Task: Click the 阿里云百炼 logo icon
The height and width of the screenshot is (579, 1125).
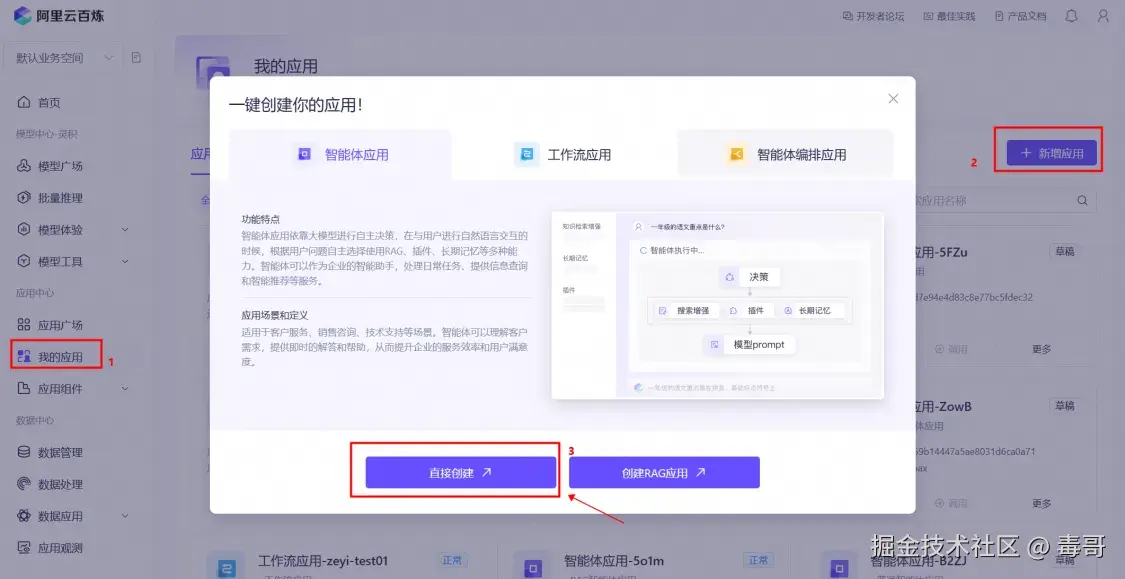Action: (22, 15)
